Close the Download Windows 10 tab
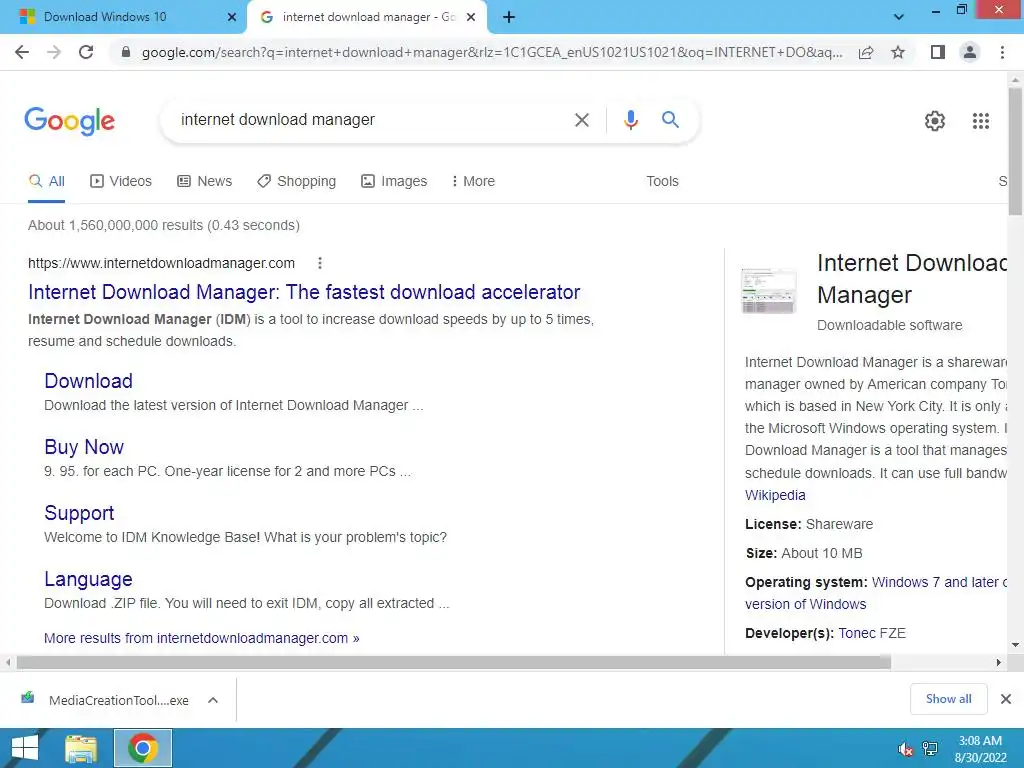The width and height of the screenshot is (1024, 768). click(x=232, y=17)
